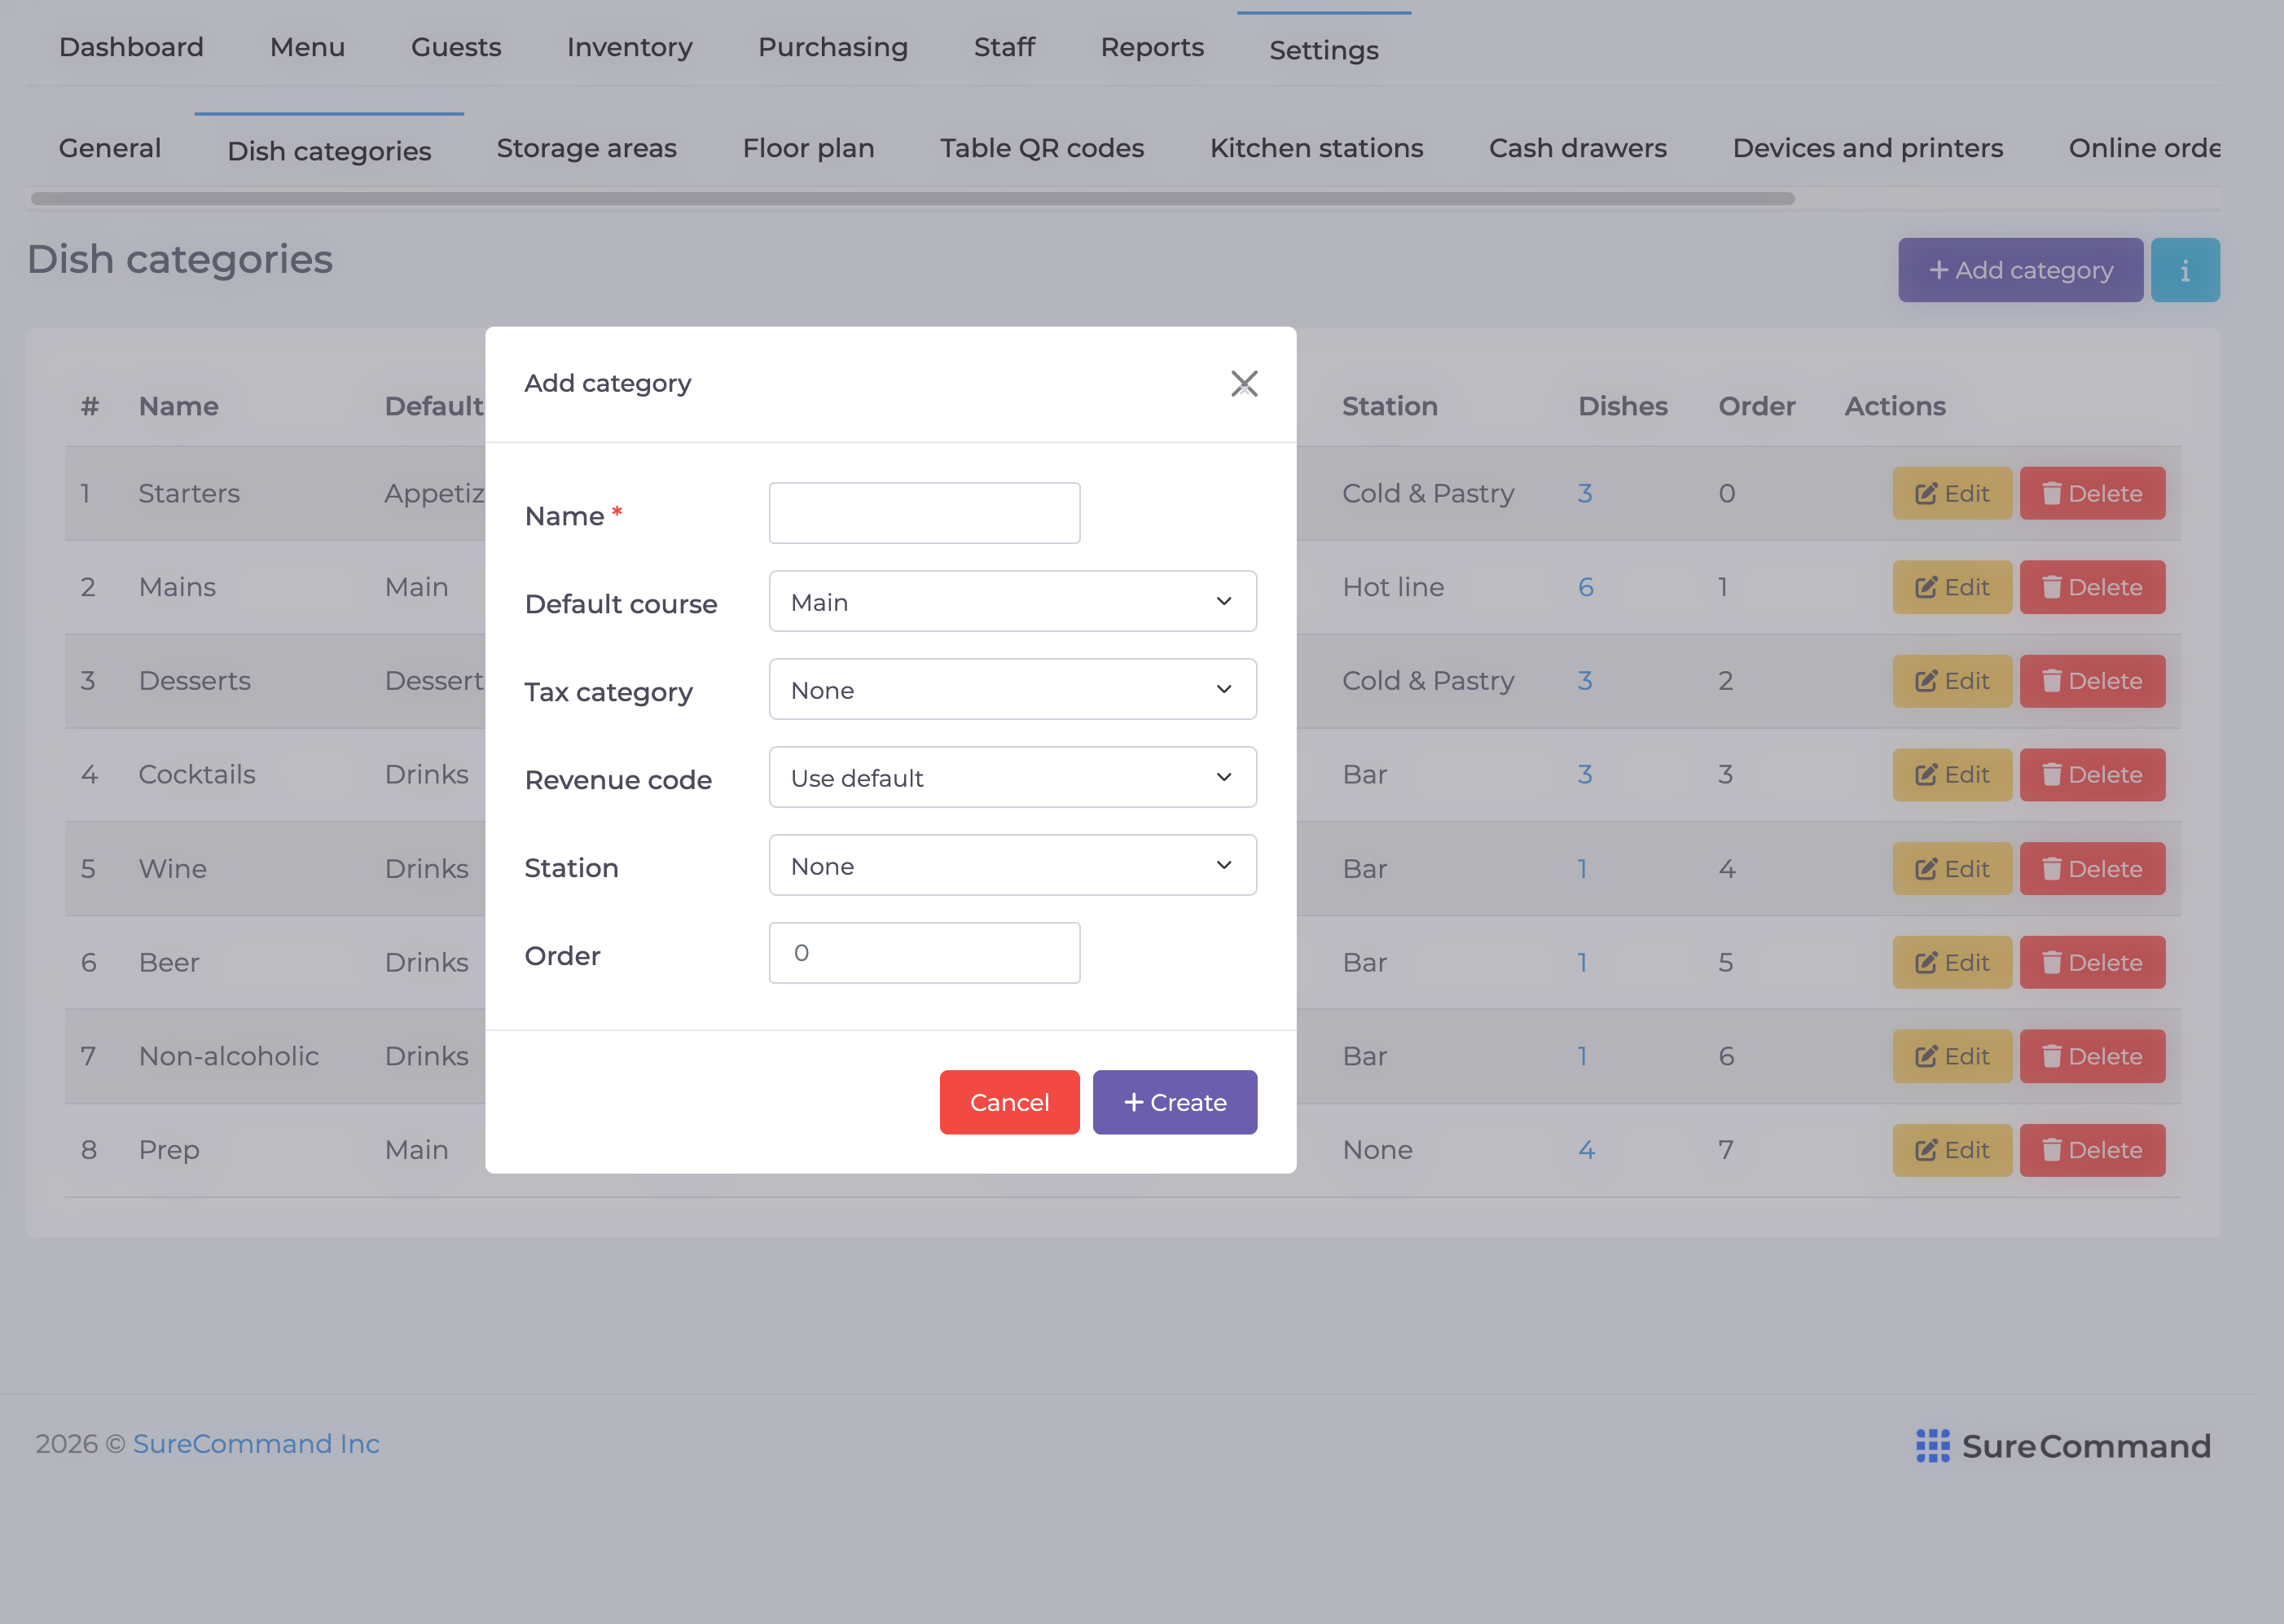Screen dimensions: 2284x1624
Task: Focus the Name input field
Action: 924,513
